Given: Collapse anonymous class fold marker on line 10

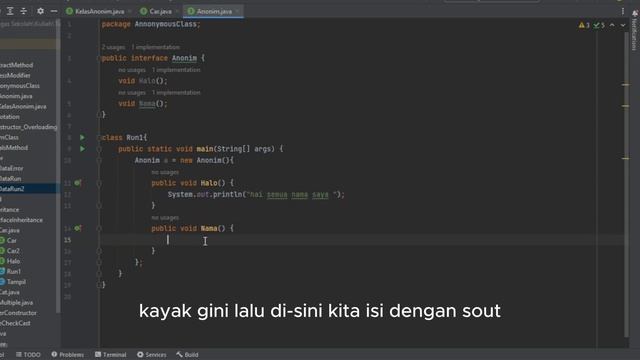Looking at the screenshot, I should coord(99,160).
